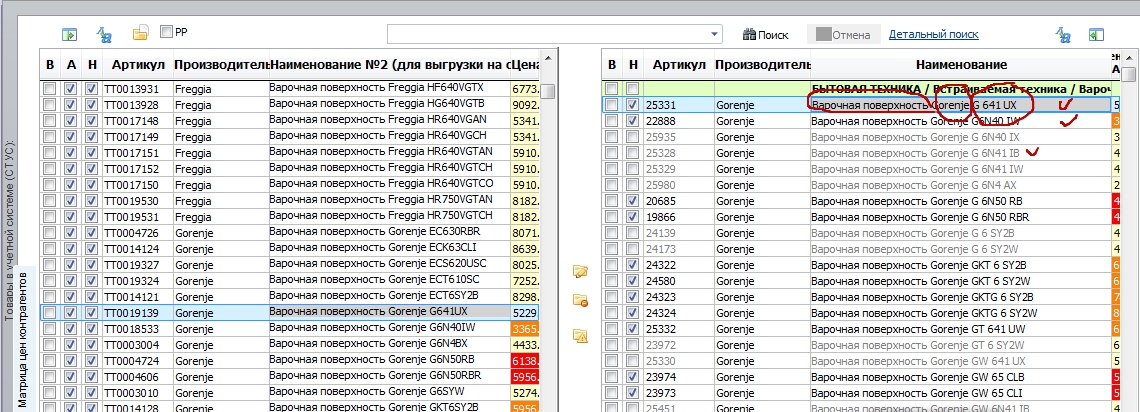1140x412 pixels.
Task: Click the folder with warning triangle icon
Action: click(x=580, y=335)
